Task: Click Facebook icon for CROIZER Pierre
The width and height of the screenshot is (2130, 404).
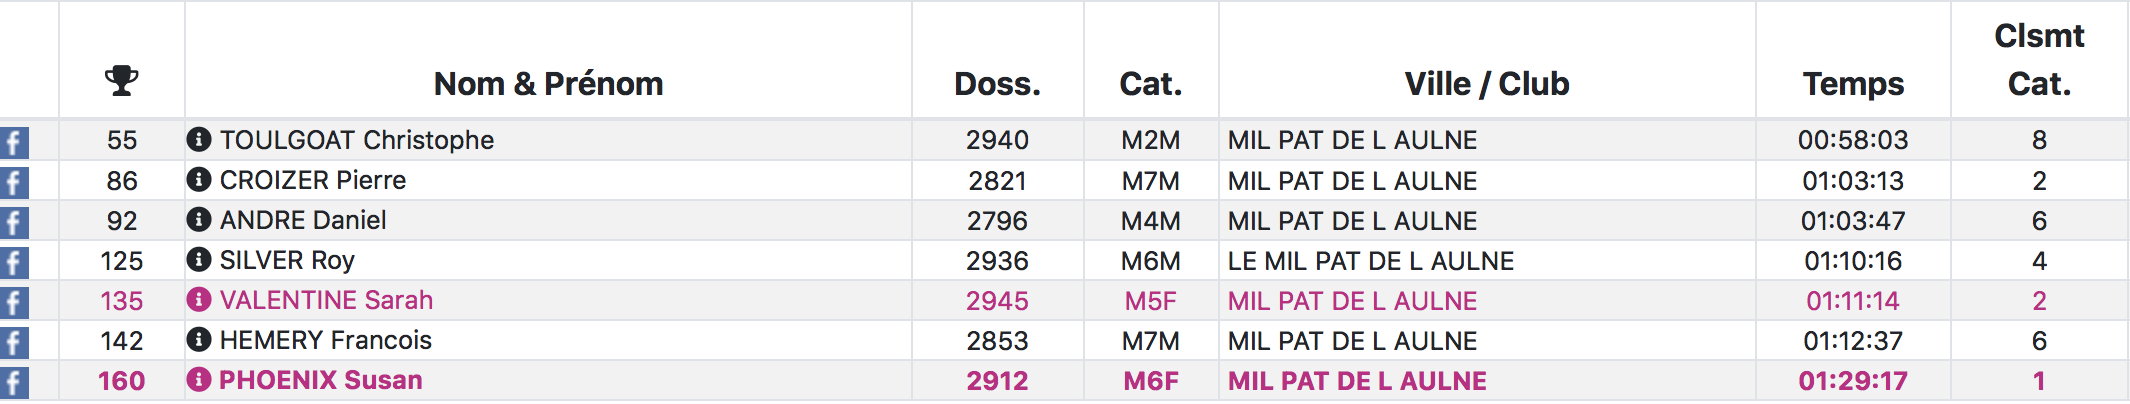Action: [x=14, y=182]
